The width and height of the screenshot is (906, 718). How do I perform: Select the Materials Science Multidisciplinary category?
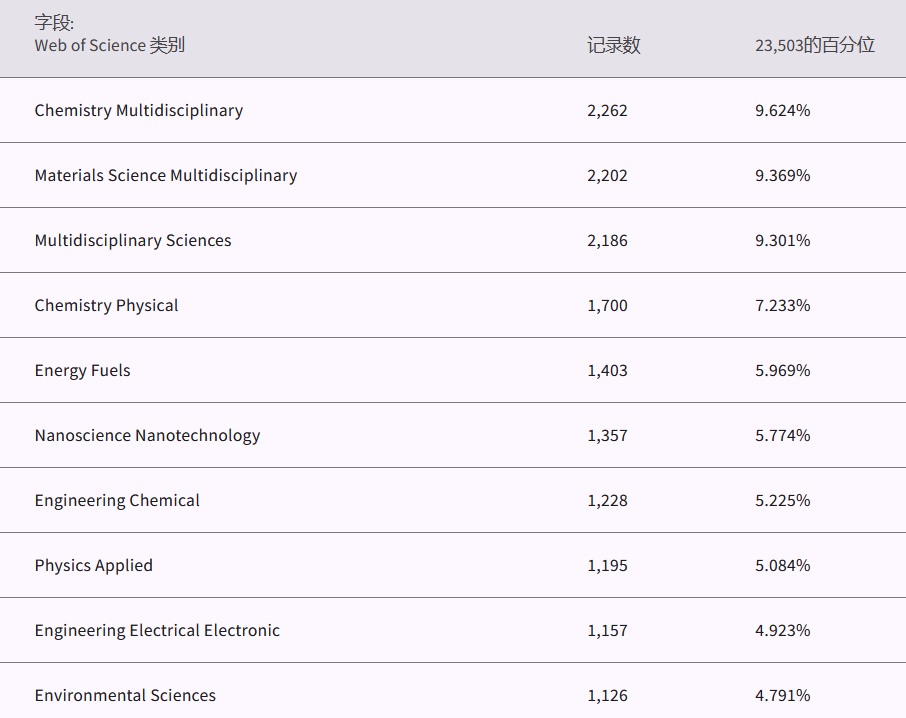pos(165,175)
